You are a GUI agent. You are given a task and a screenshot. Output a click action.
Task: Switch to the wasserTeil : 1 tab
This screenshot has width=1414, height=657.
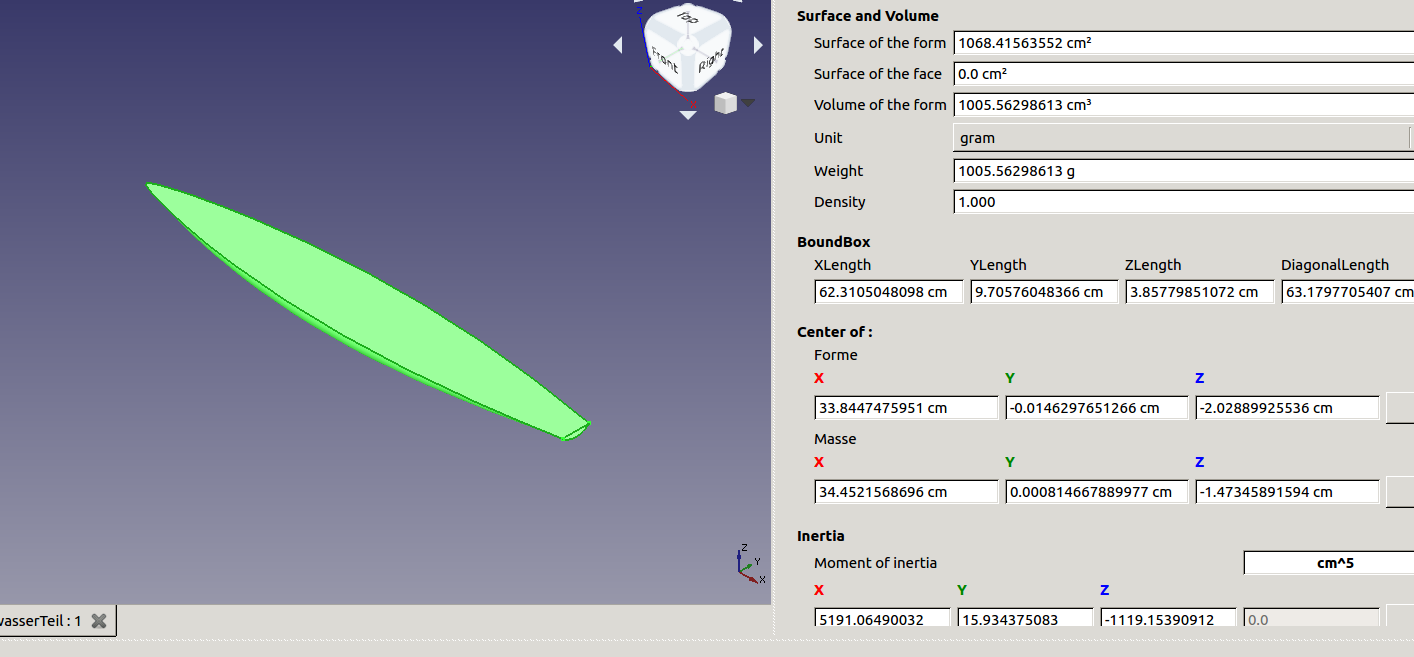(x=40, y=621)
